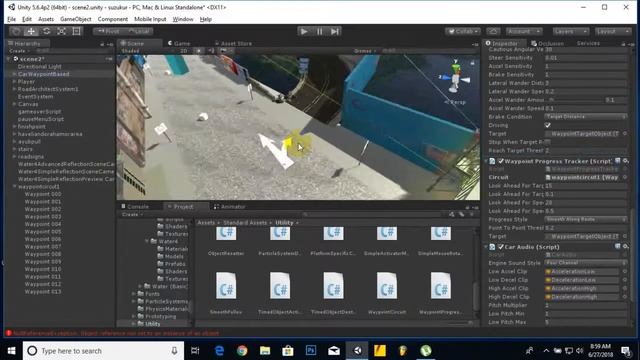Image resolution: width=640 pixels, height=360 pixels.
Task: Switch to the Services tab
Action: point(588,43)
